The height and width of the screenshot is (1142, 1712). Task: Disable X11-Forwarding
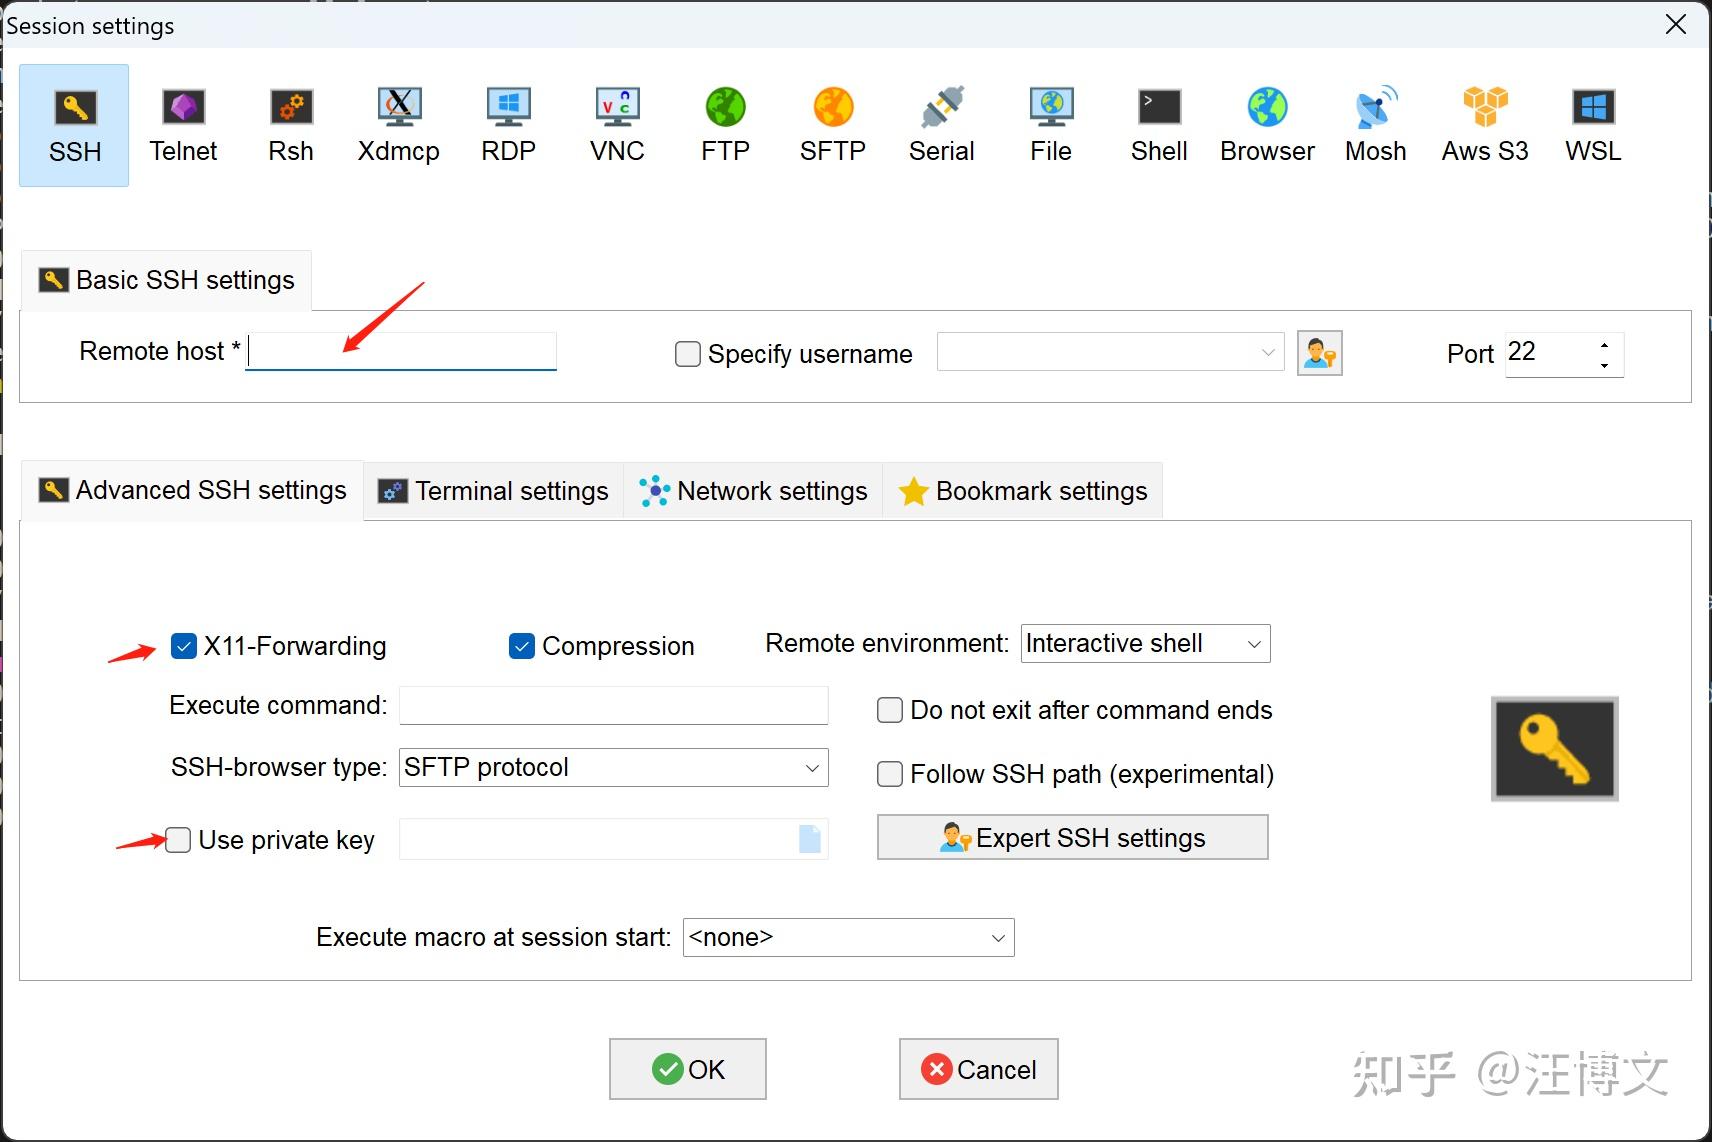[x=183, y=646]
